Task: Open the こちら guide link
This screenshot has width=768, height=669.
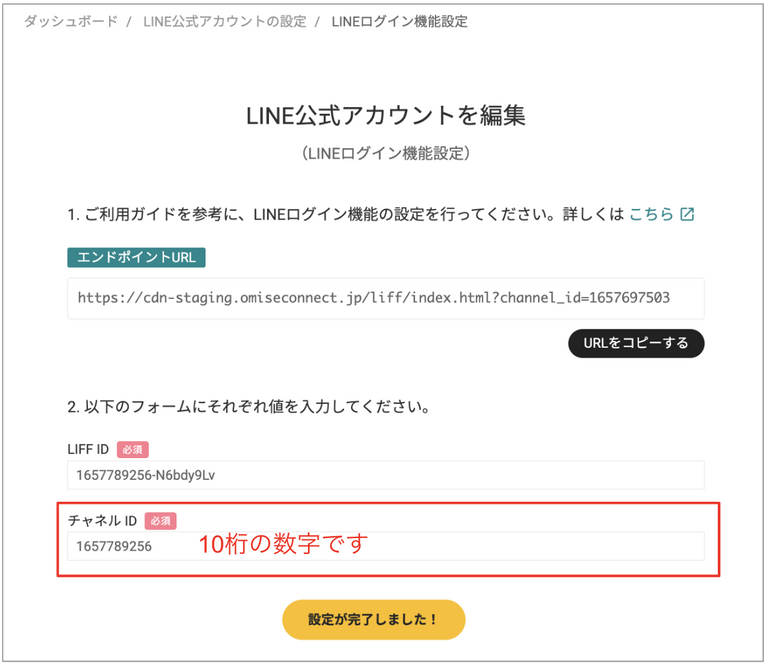Action: point(651,215)
